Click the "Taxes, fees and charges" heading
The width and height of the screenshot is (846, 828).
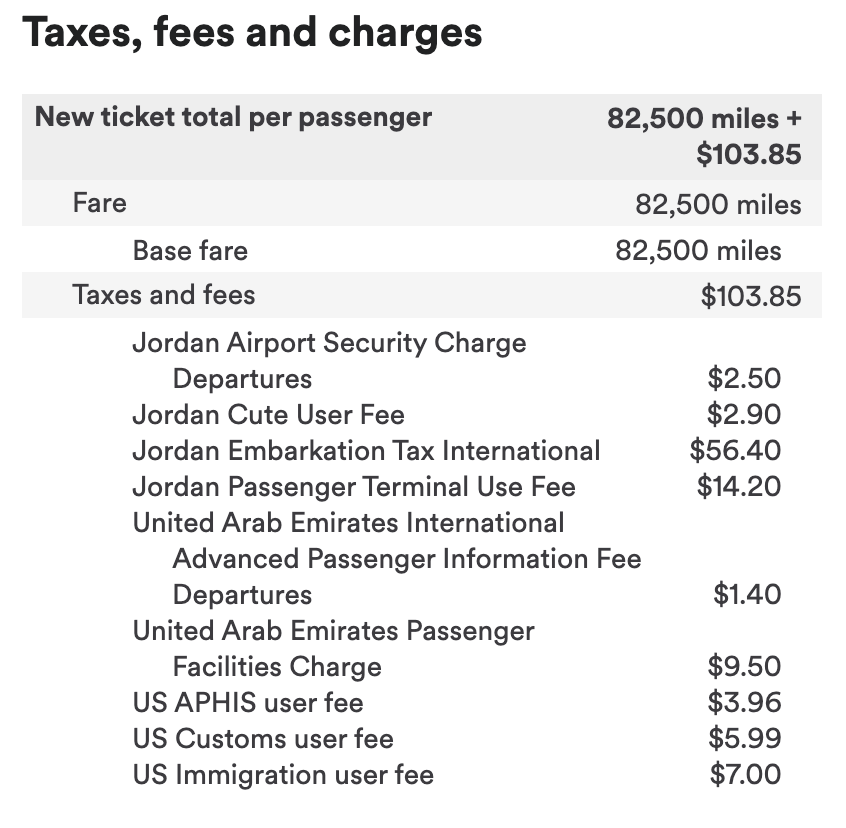click(252, 33)
